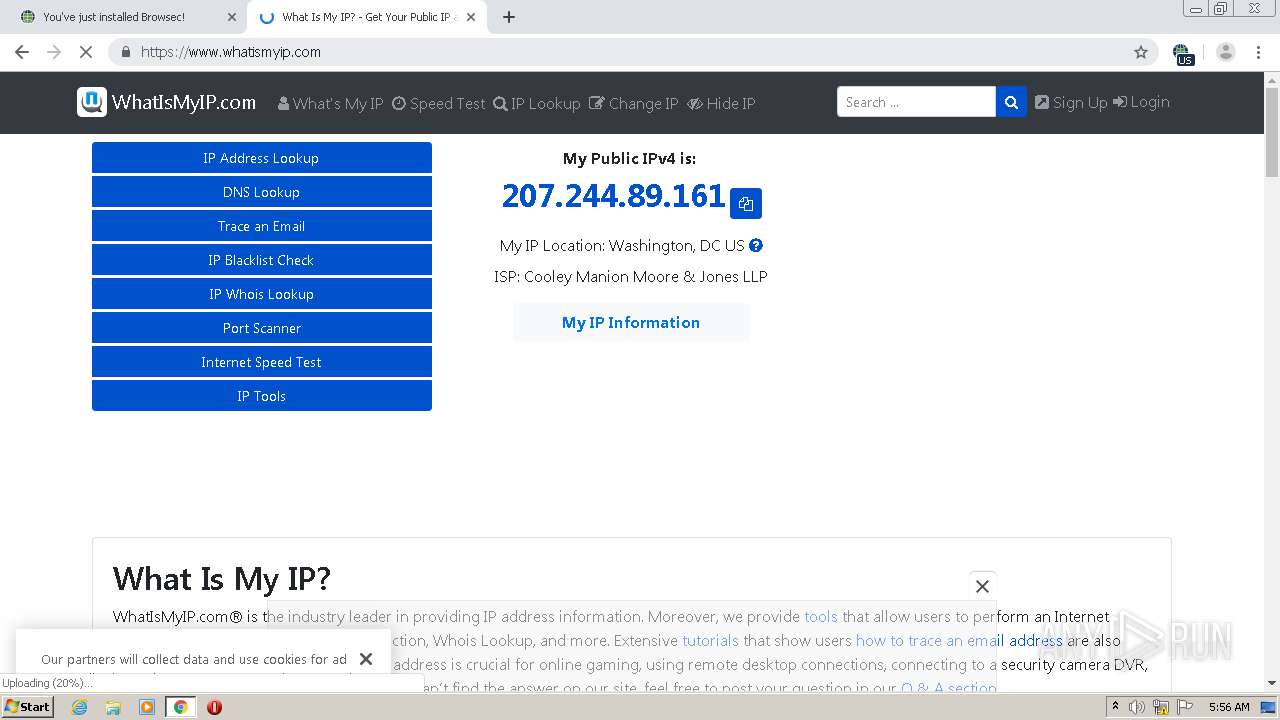
Task: Focus the site Search field
Action: tap(916, 102)
